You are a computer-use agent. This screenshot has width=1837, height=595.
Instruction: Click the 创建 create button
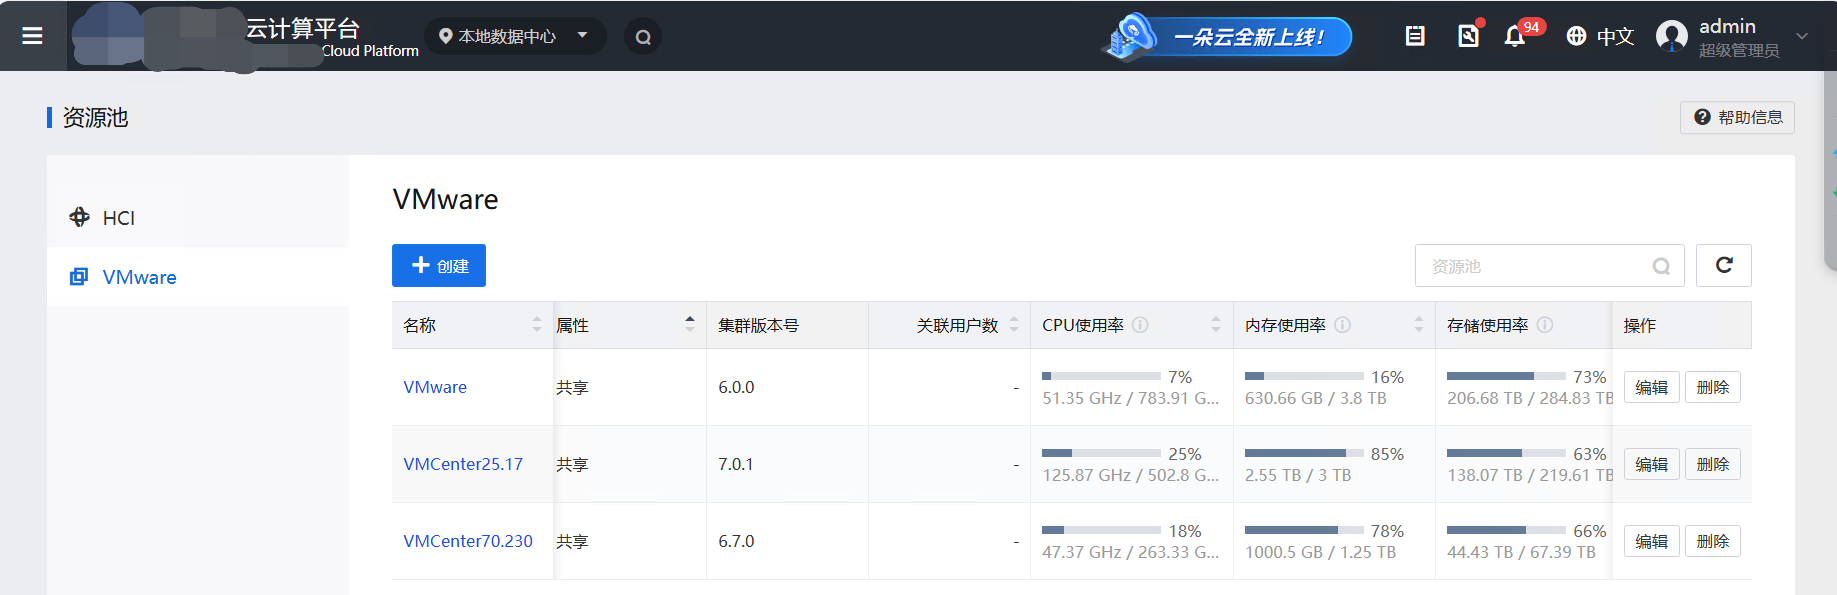click(439, 266)
